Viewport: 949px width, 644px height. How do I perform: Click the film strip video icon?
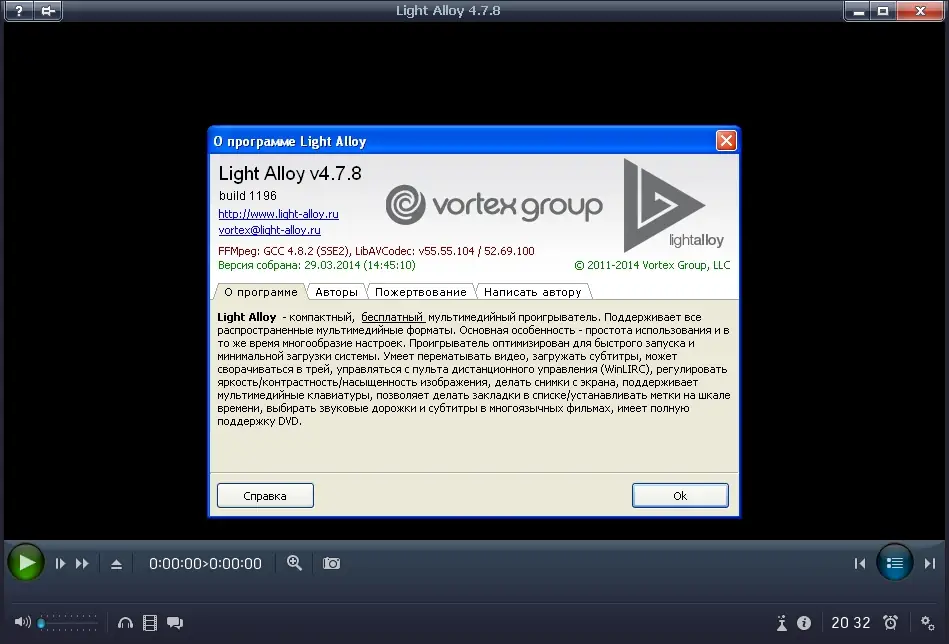click(149, 622)
